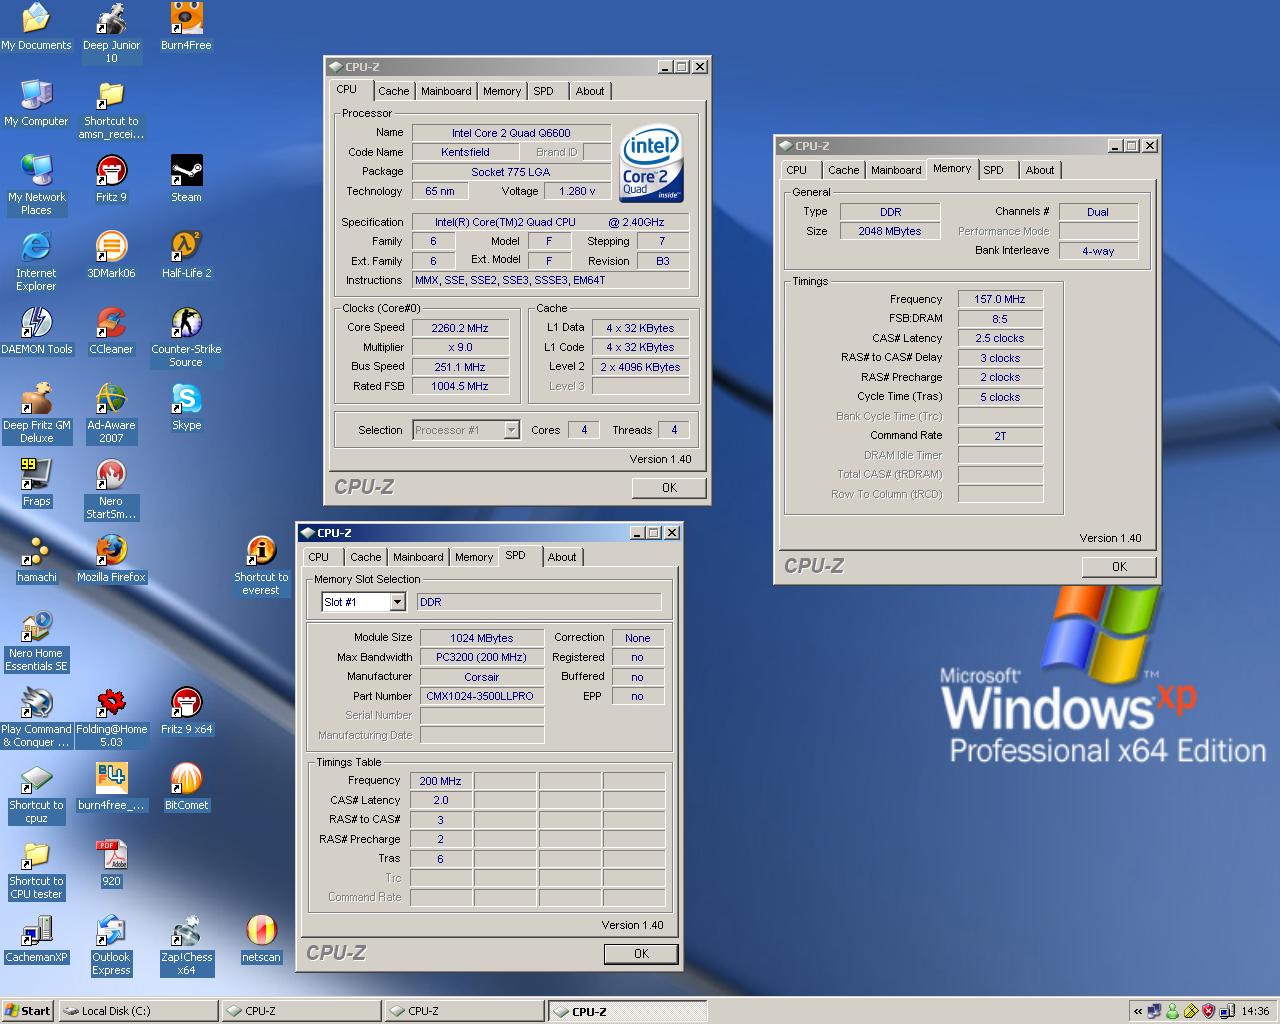Switch to Cache tab in CPU window
The image size is (1280, 1024).
pyautogui.click(x=393, y=91)
